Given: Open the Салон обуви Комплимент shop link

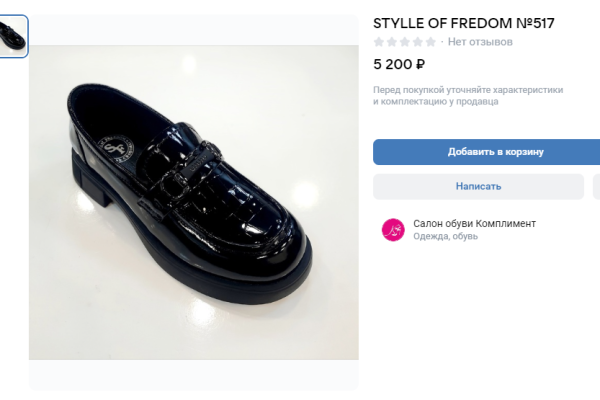Looking at the screenshot, I should [474, 223].
